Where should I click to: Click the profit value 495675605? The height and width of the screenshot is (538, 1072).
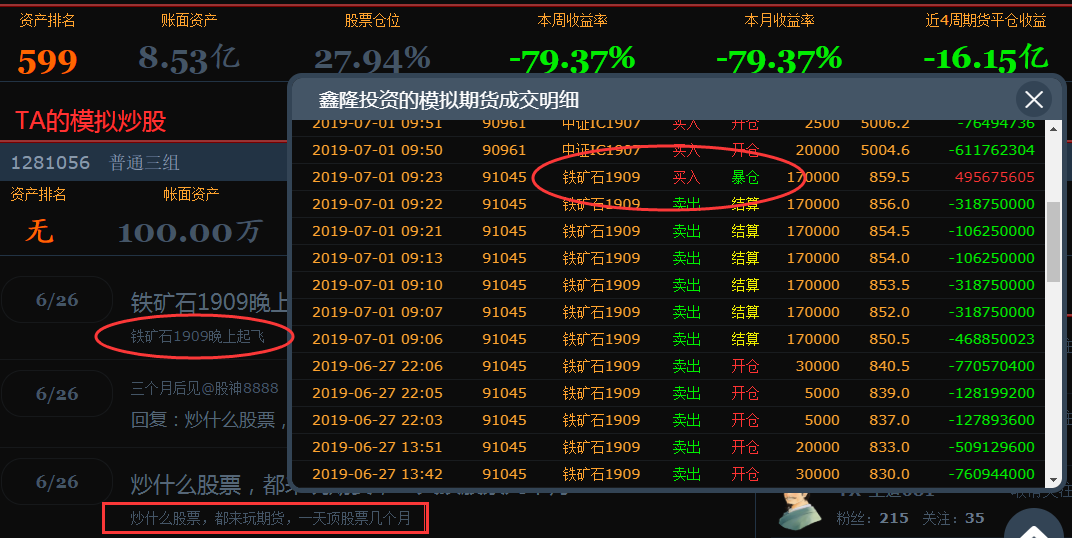[x=995, y=177]
